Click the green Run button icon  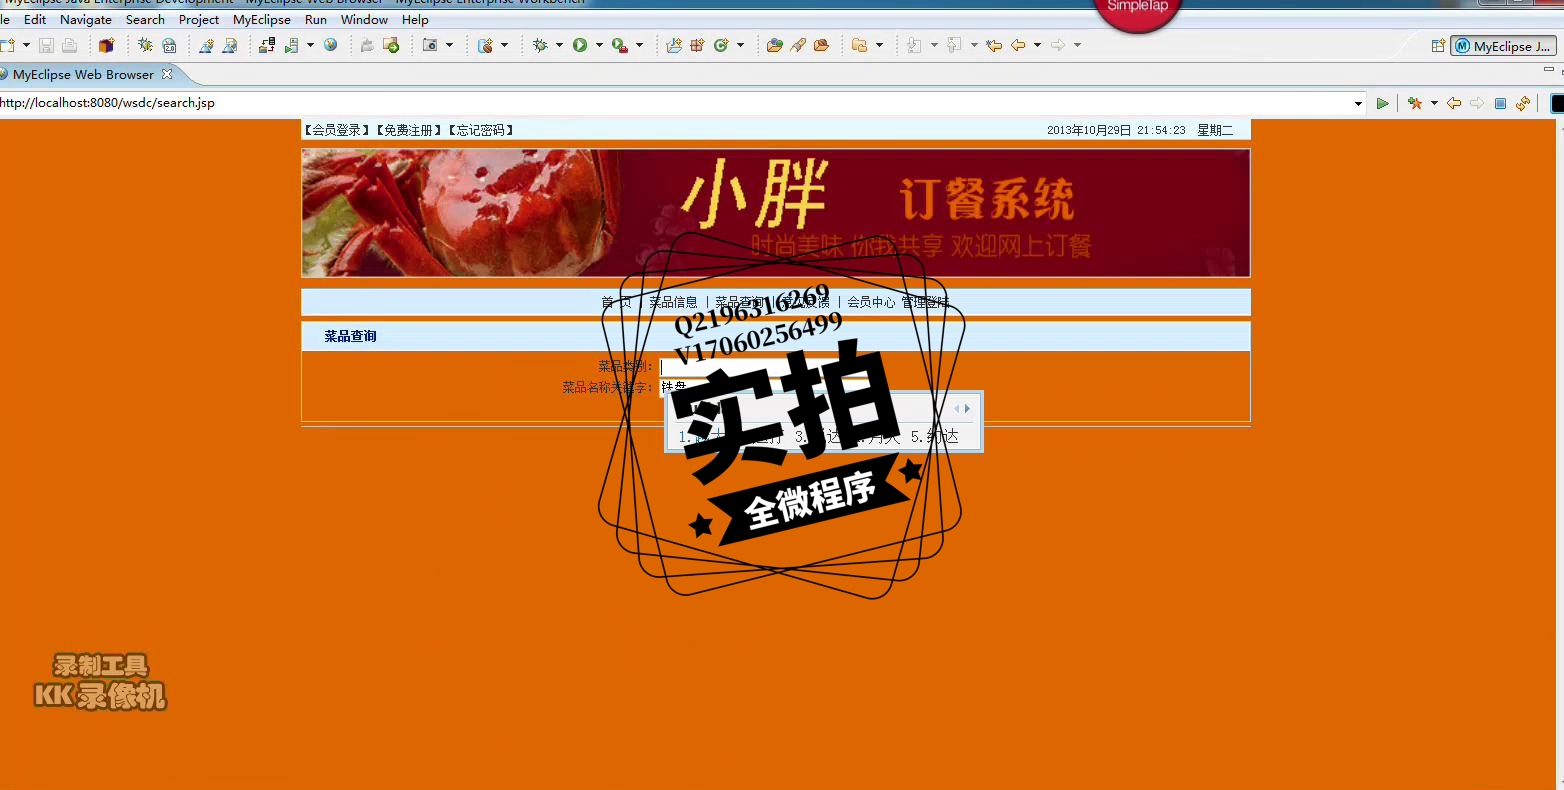tap(580, 45)
